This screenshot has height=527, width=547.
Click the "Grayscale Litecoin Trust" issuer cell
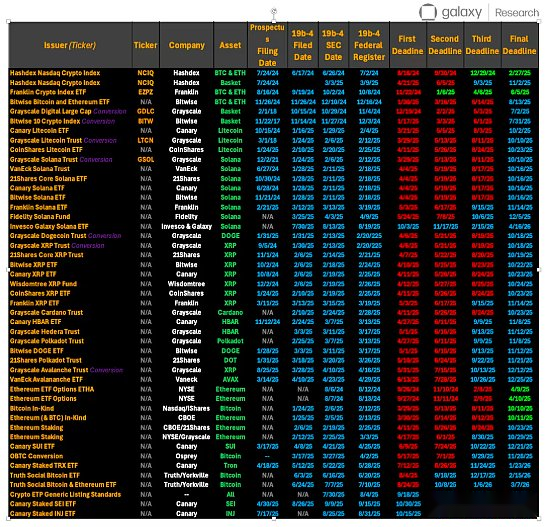pos(63,141)
